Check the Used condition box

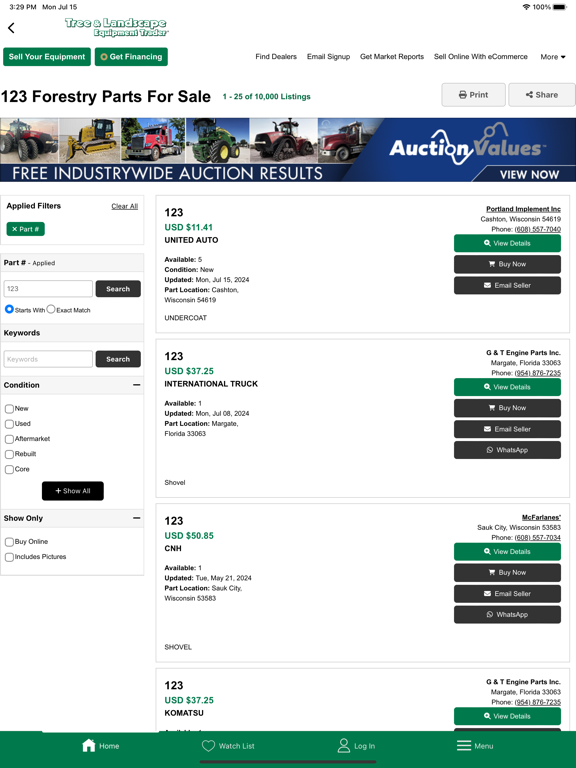(x=9, y=424)
